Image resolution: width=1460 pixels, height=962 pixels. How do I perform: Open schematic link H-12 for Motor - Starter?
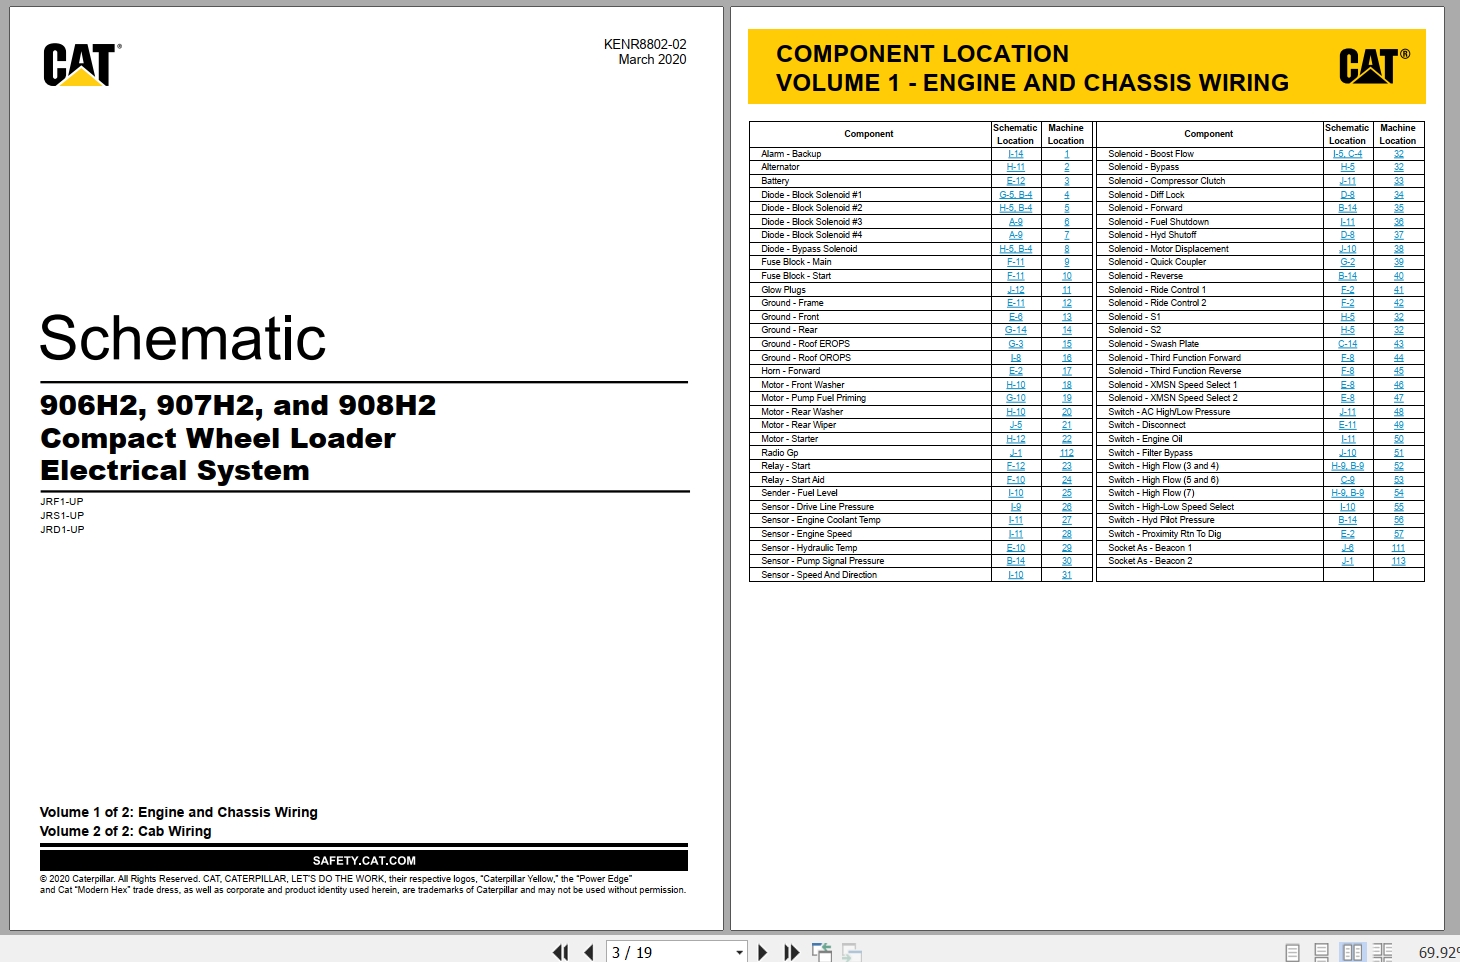1015,439
